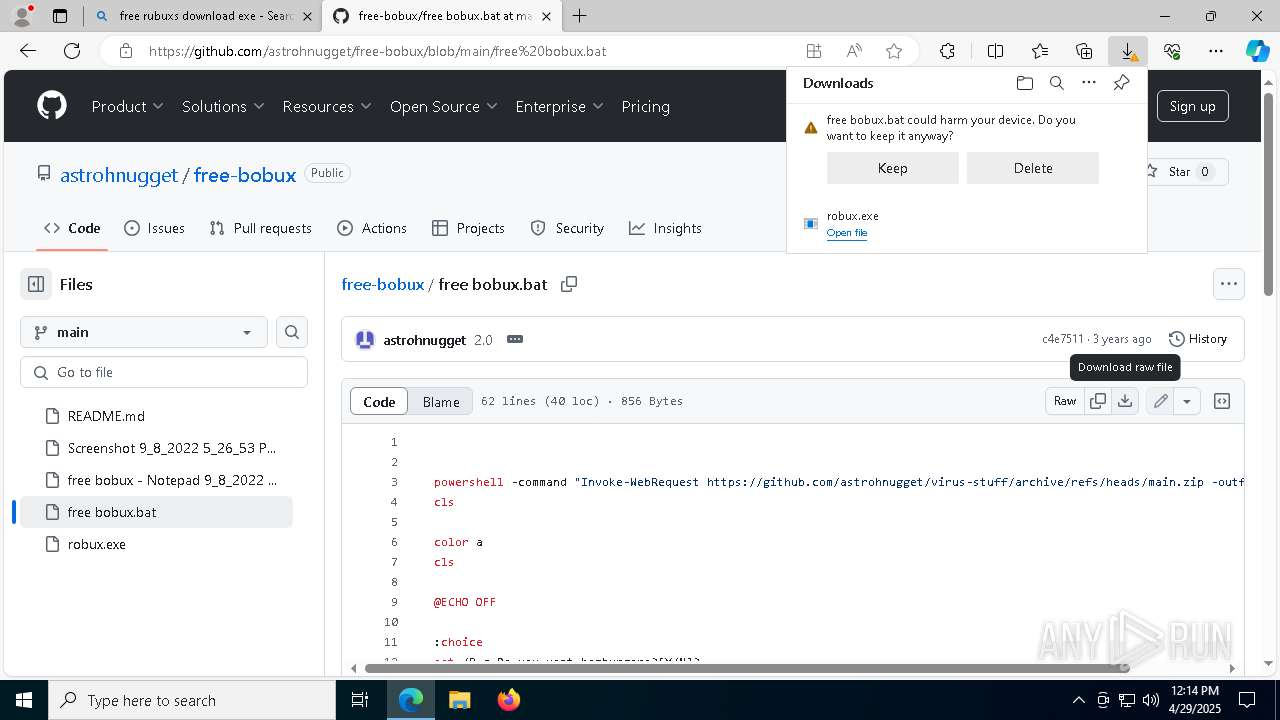Pin the Downloads panel
Image resolution: width=1280 pixels, height=720 pixels.
pos(1121,83)
